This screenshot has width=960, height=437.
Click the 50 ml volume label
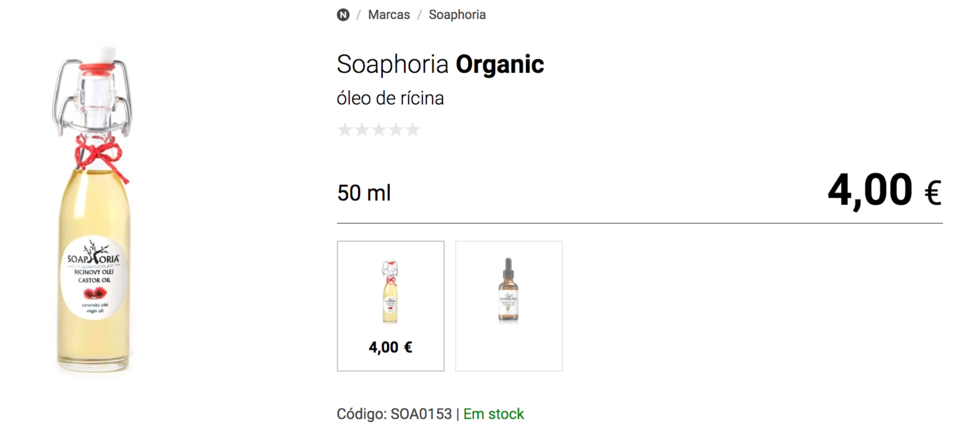point(364,193)
